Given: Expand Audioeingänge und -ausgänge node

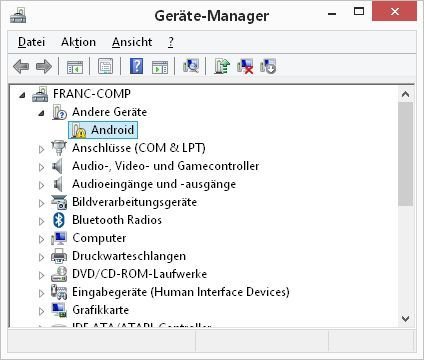Looking at the screenshot, I should point(41,185).
